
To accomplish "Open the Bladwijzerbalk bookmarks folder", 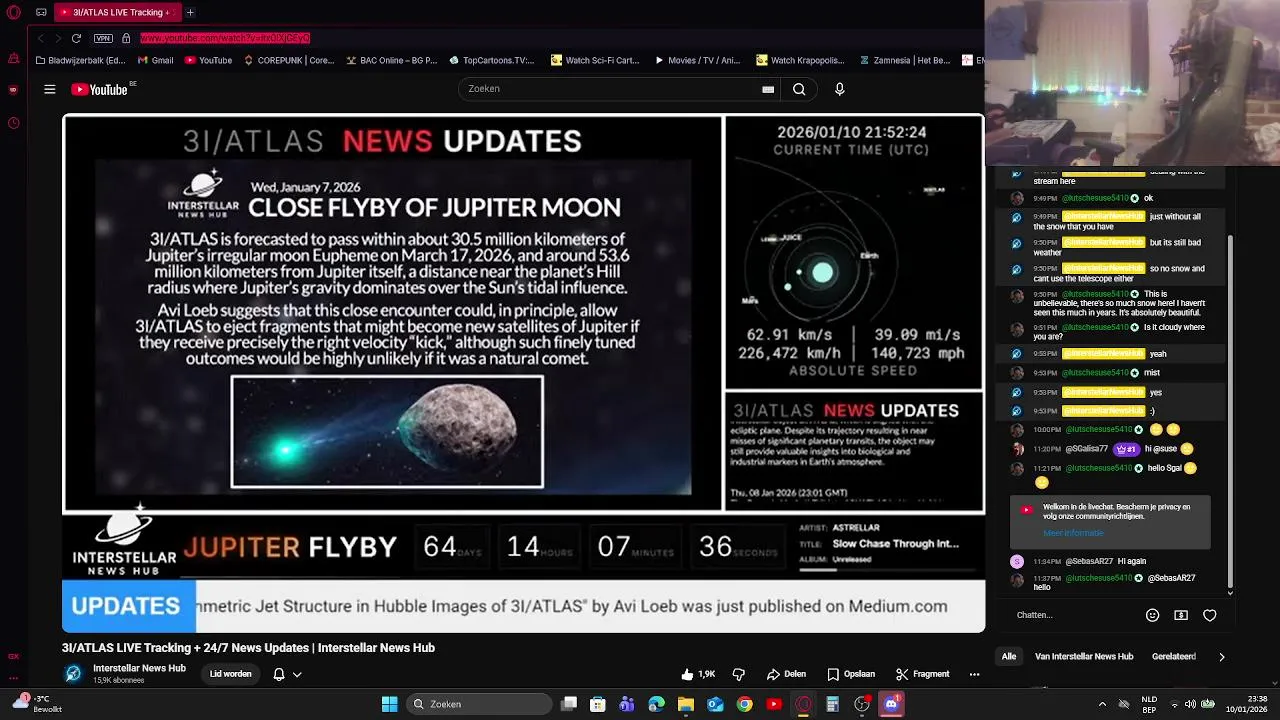I will [x=81, y=60].
